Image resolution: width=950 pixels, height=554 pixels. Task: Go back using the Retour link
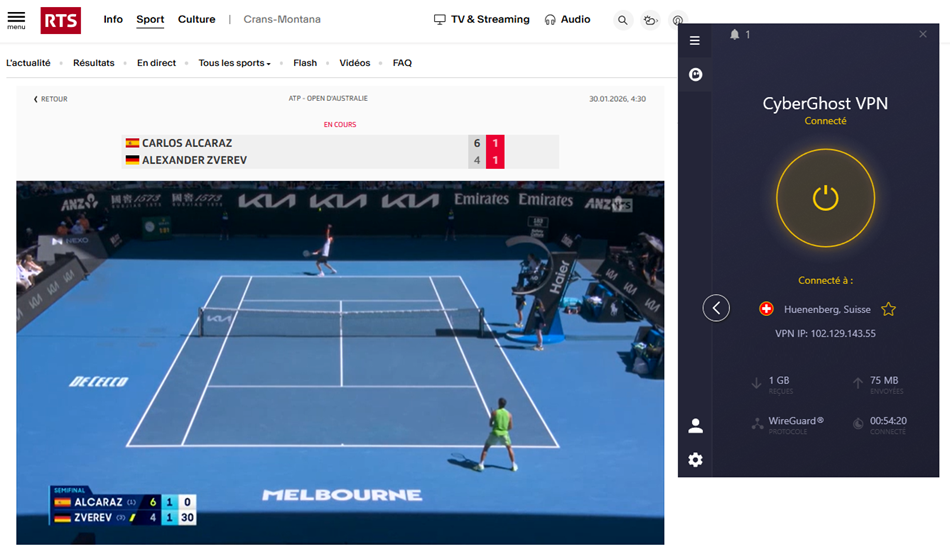click(51, 99)
